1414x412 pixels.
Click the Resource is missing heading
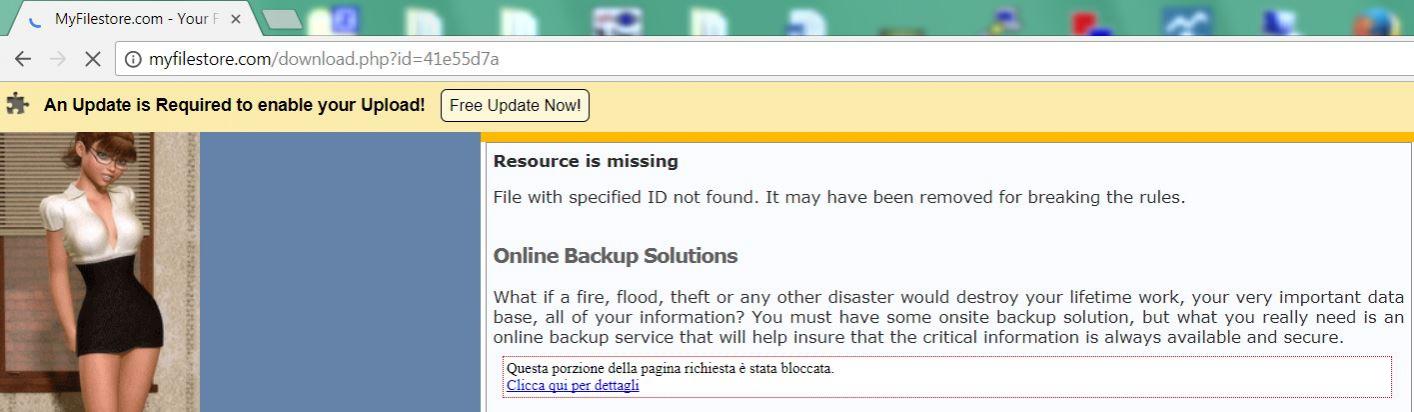point(585,161)
